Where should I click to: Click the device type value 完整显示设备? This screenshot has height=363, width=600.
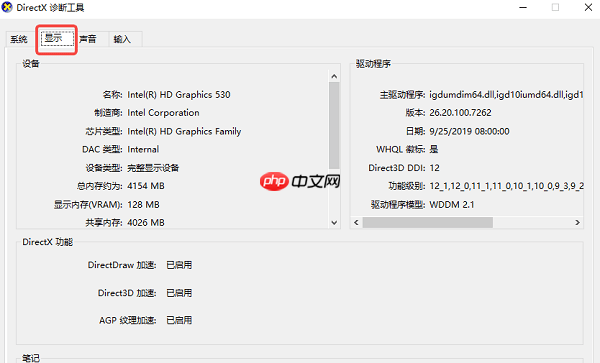point(153,168)
